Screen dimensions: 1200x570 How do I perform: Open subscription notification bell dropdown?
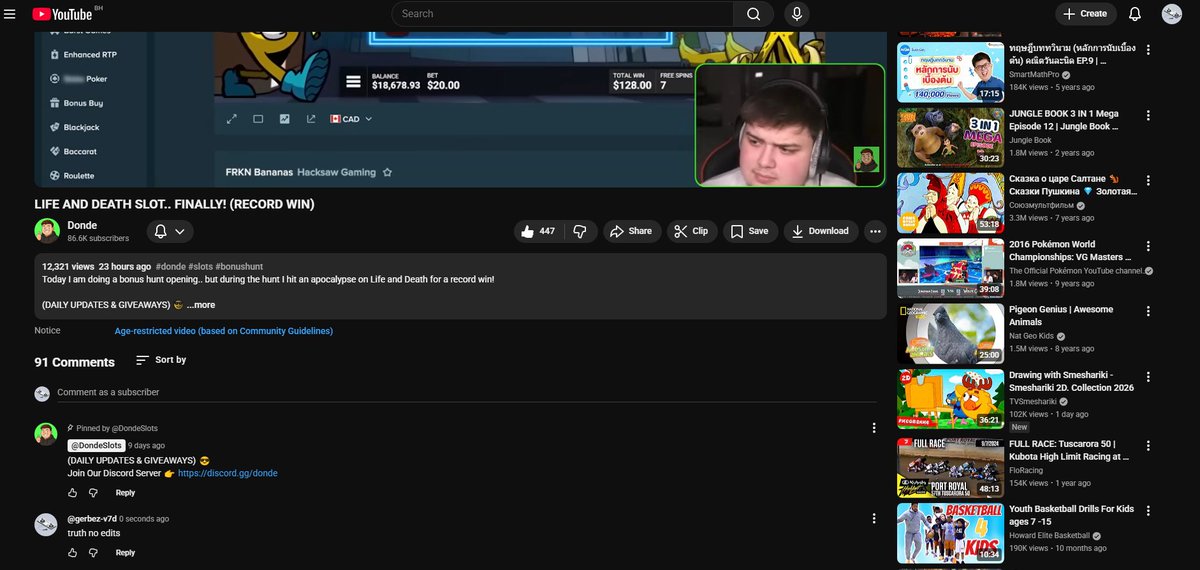(170, 231)
